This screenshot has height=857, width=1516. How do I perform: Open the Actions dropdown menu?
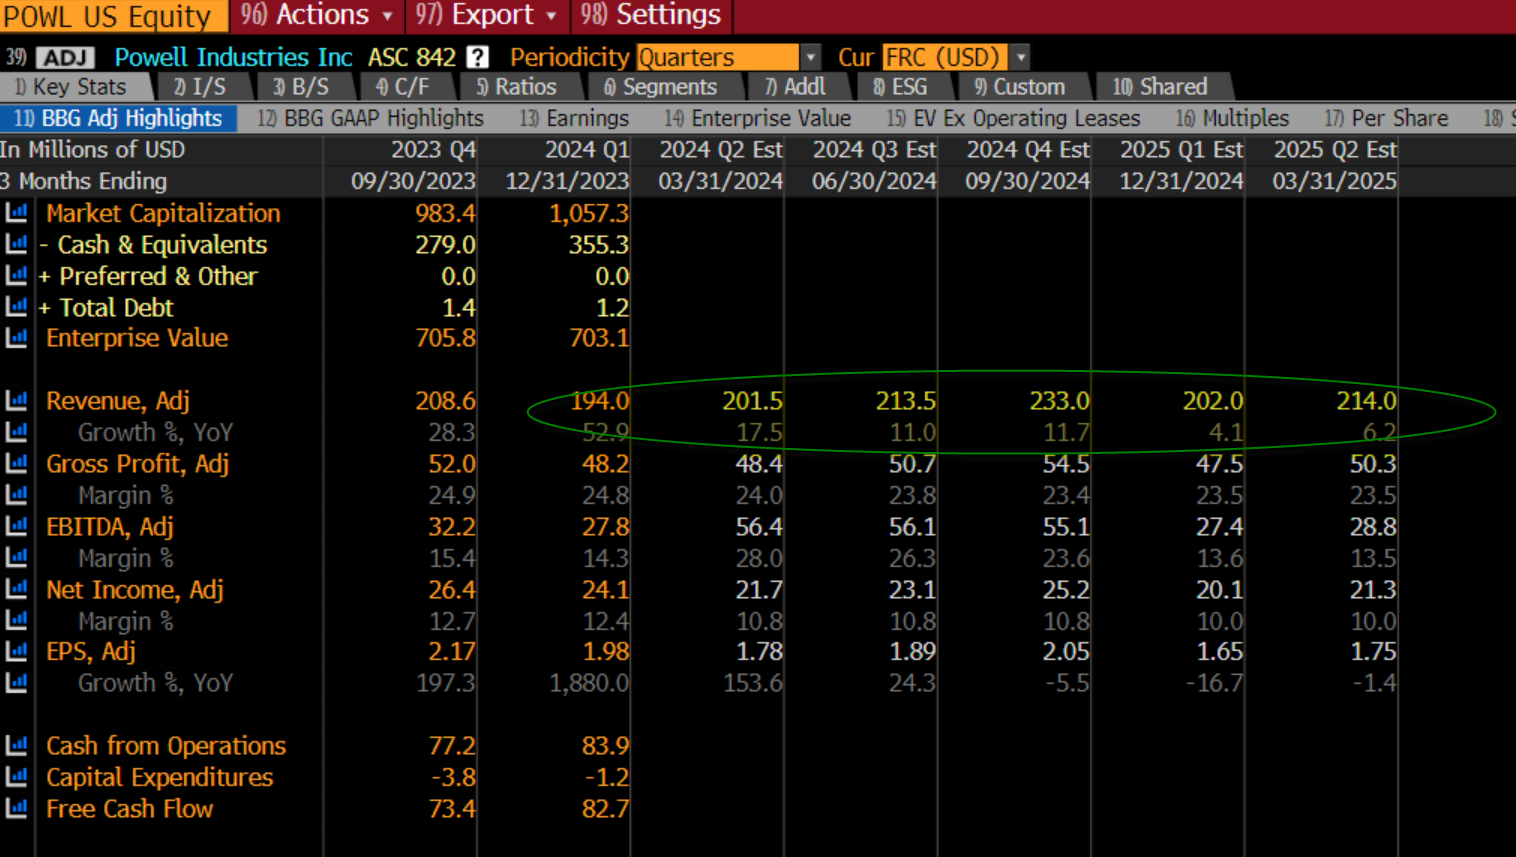click(317, 15)
